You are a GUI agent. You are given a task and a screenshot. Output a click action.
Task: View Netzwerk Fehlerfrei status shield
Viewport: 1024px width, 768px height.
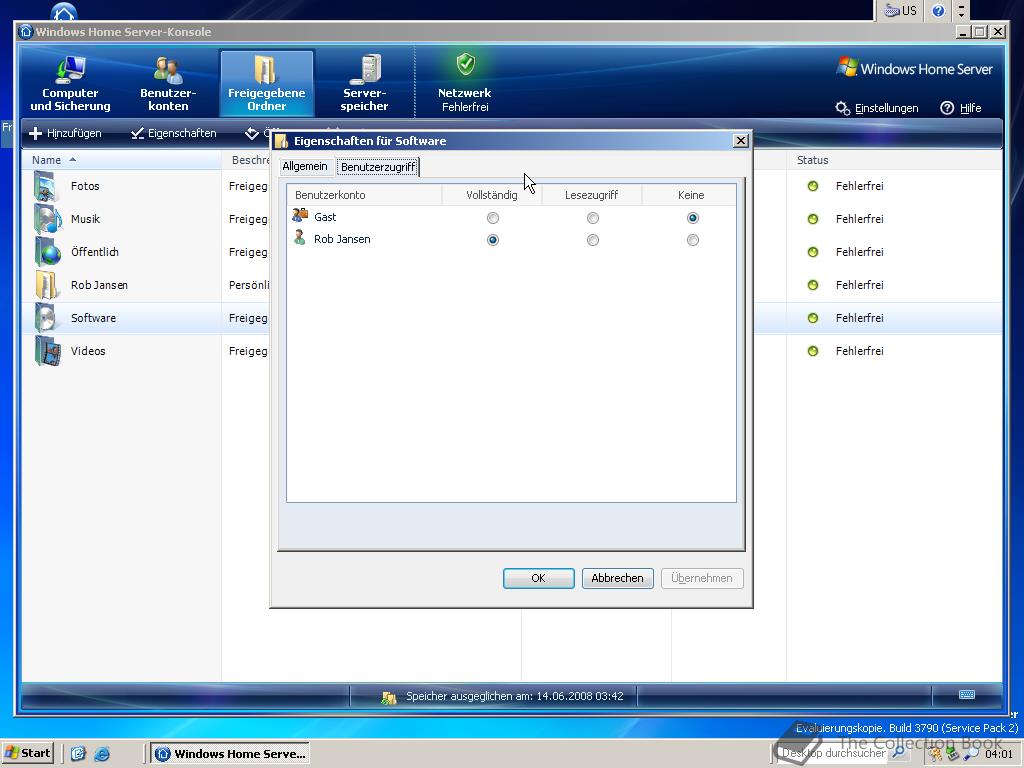click(x=465, y=64)
